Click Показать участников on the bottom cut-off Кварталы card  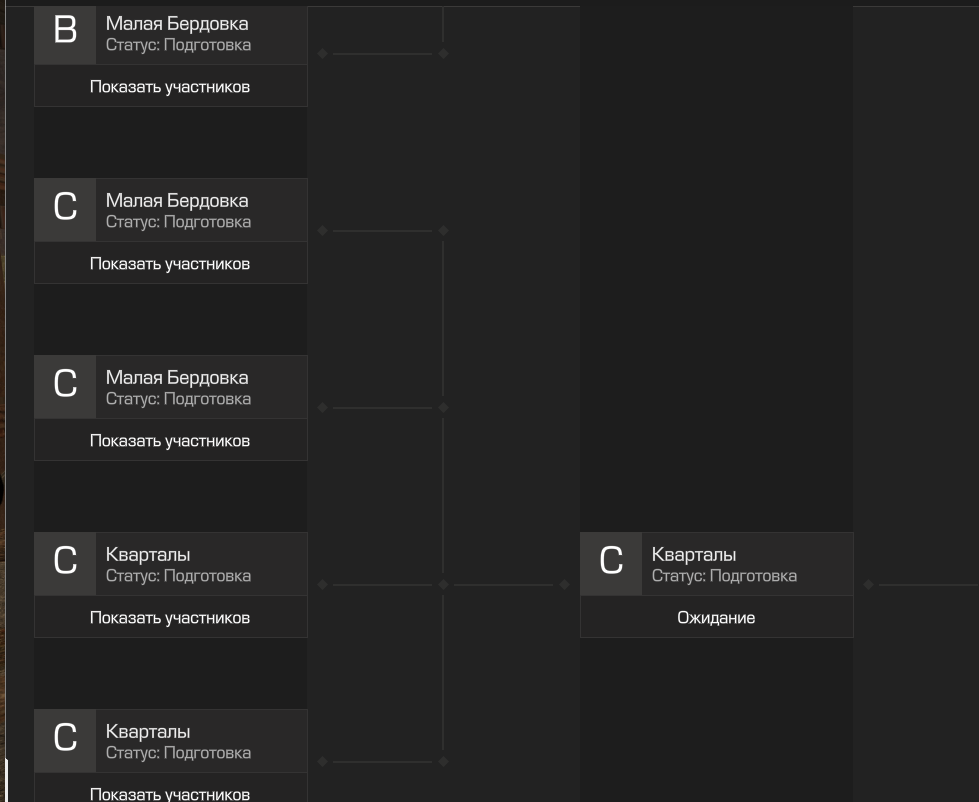(x=170, y=791)
